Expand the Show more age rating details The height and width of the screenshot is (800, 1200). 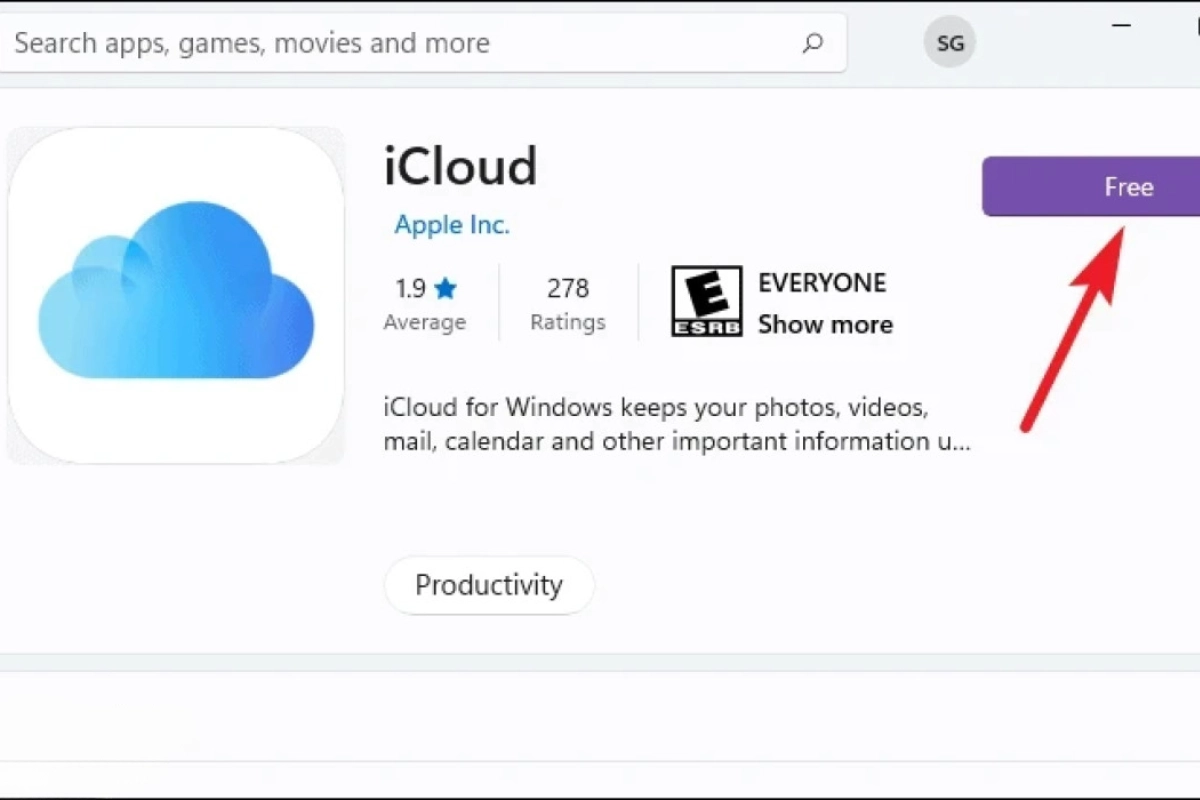pos(826,324)
